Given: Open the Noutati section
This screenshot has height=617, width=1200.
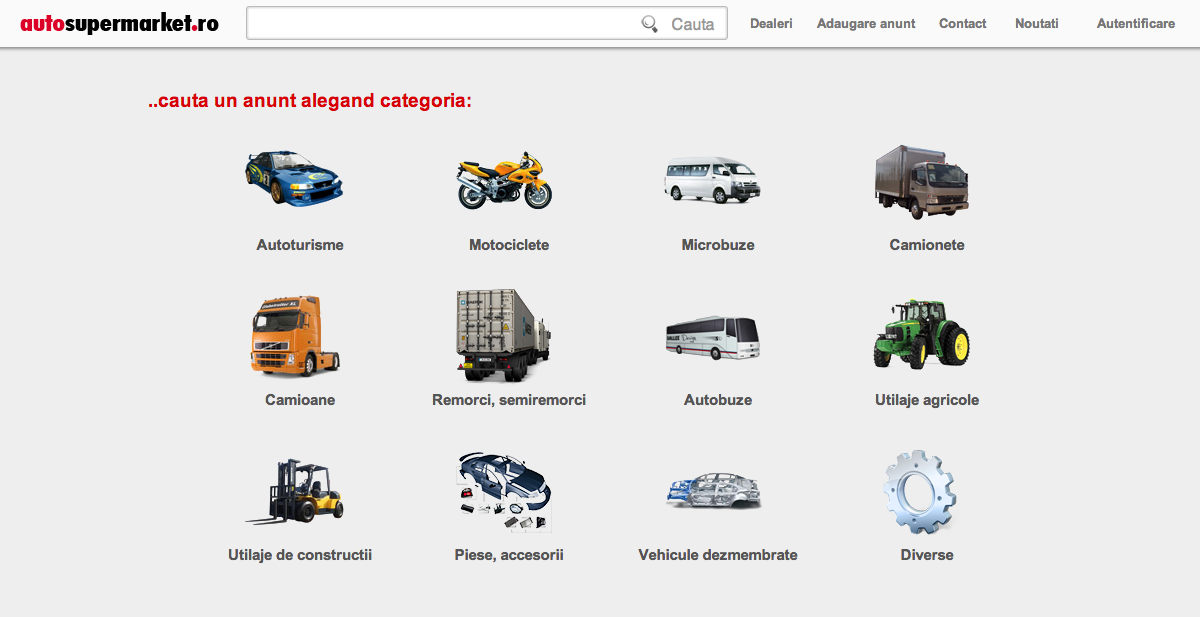Looking at the screenshot, I should pyautogui.click(x=1037, y=24).
